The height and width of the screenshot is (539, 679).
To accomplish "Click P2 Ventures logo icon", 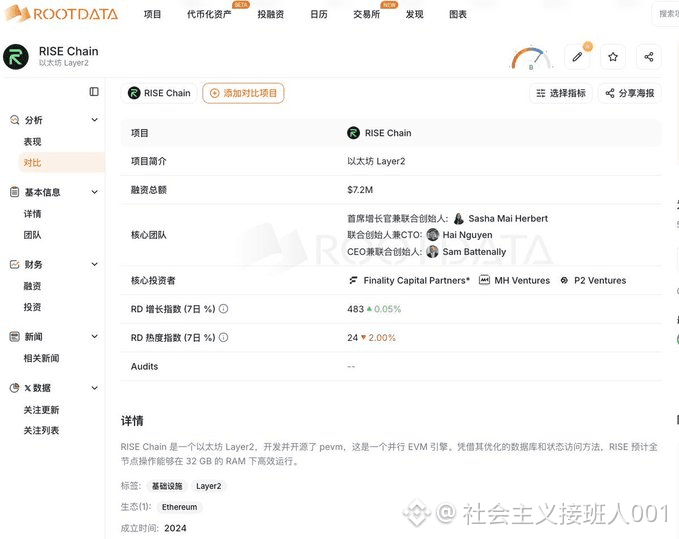I will pyautogui.click(x=564, y=281).
